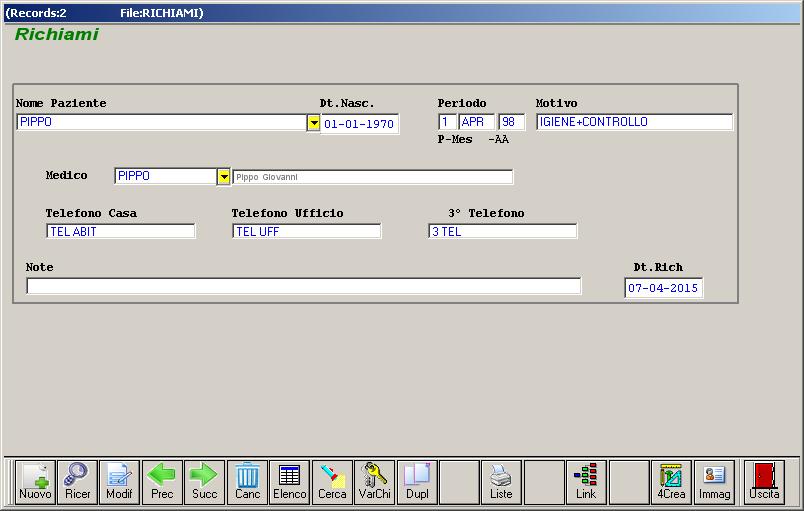804x511 pixels.
Task: Click the Nome Paziente field containing PIPPO
Action: tap(162, 122)
